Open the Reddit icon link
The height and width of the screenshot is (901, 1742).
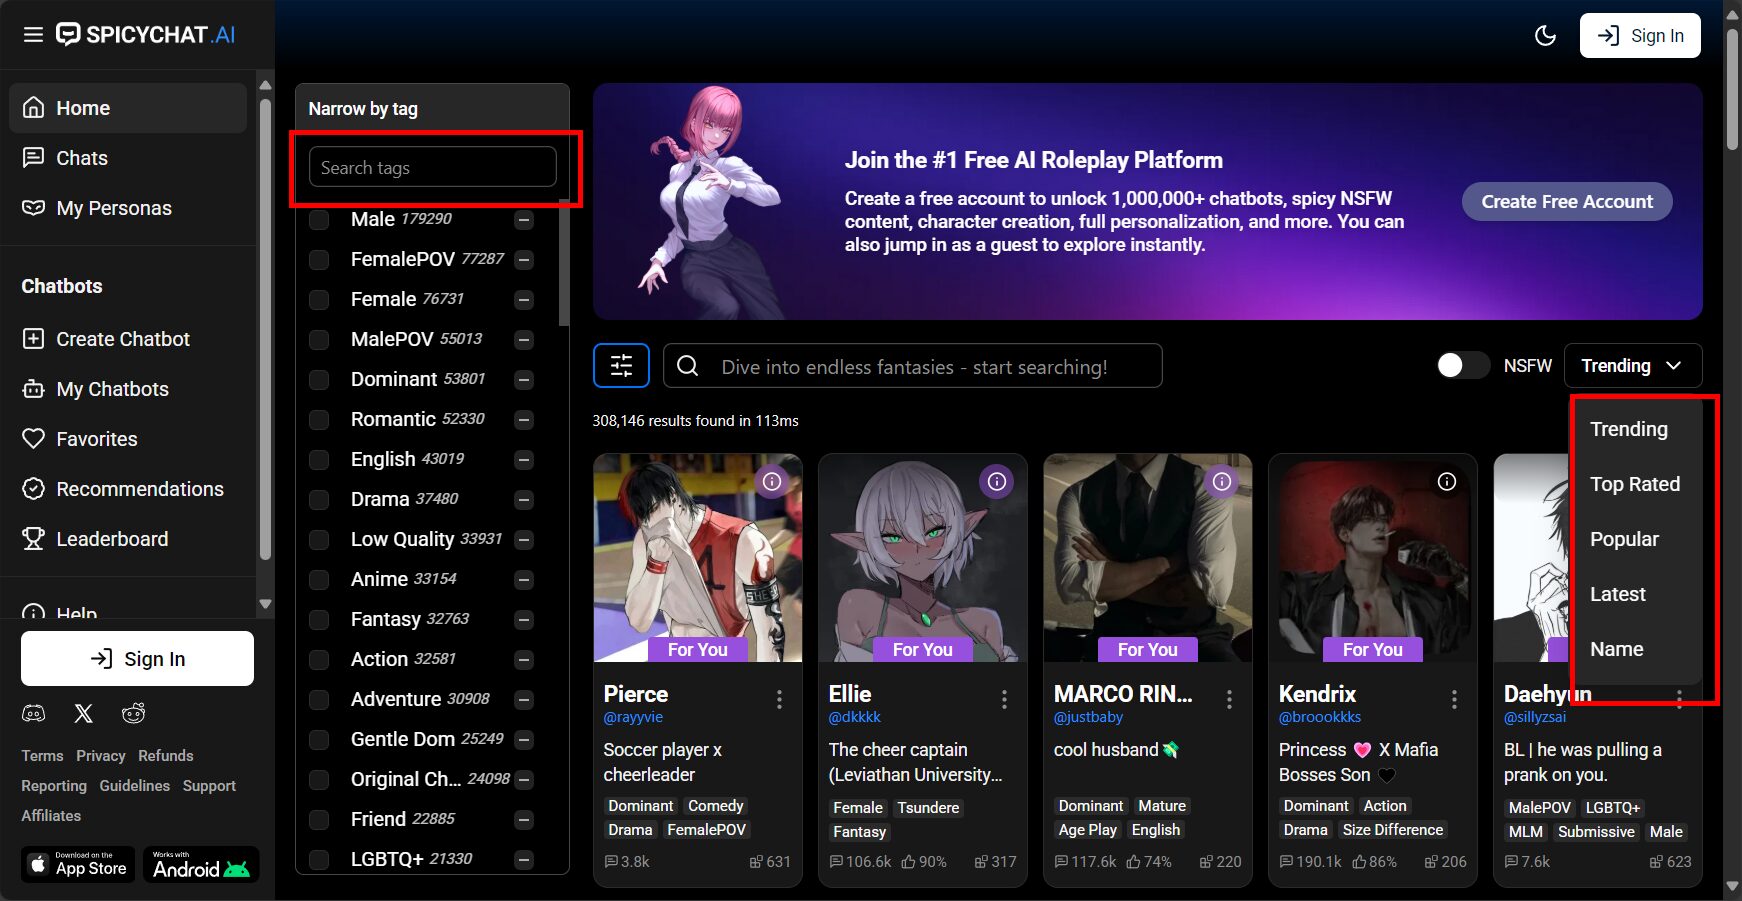(x=133, y=713)
